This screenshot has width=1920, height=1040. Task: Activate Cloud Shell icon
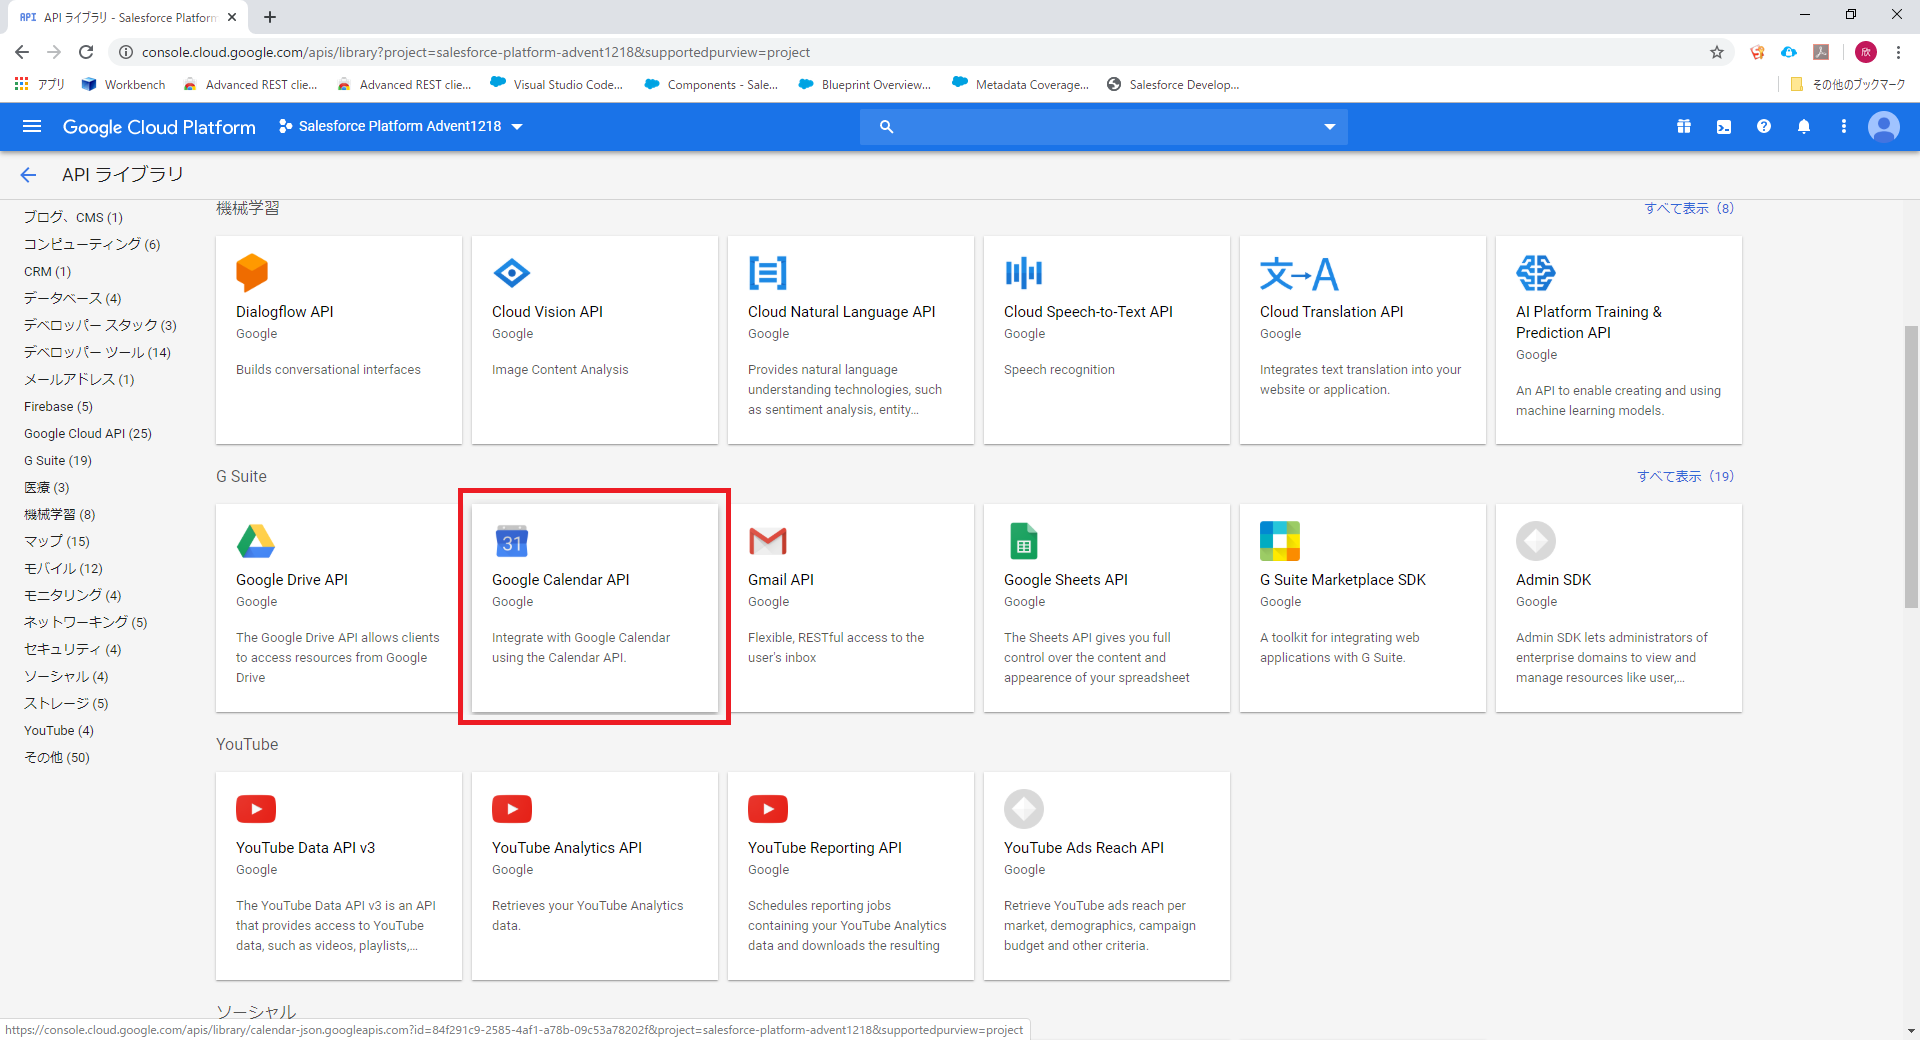(1724, 127)
